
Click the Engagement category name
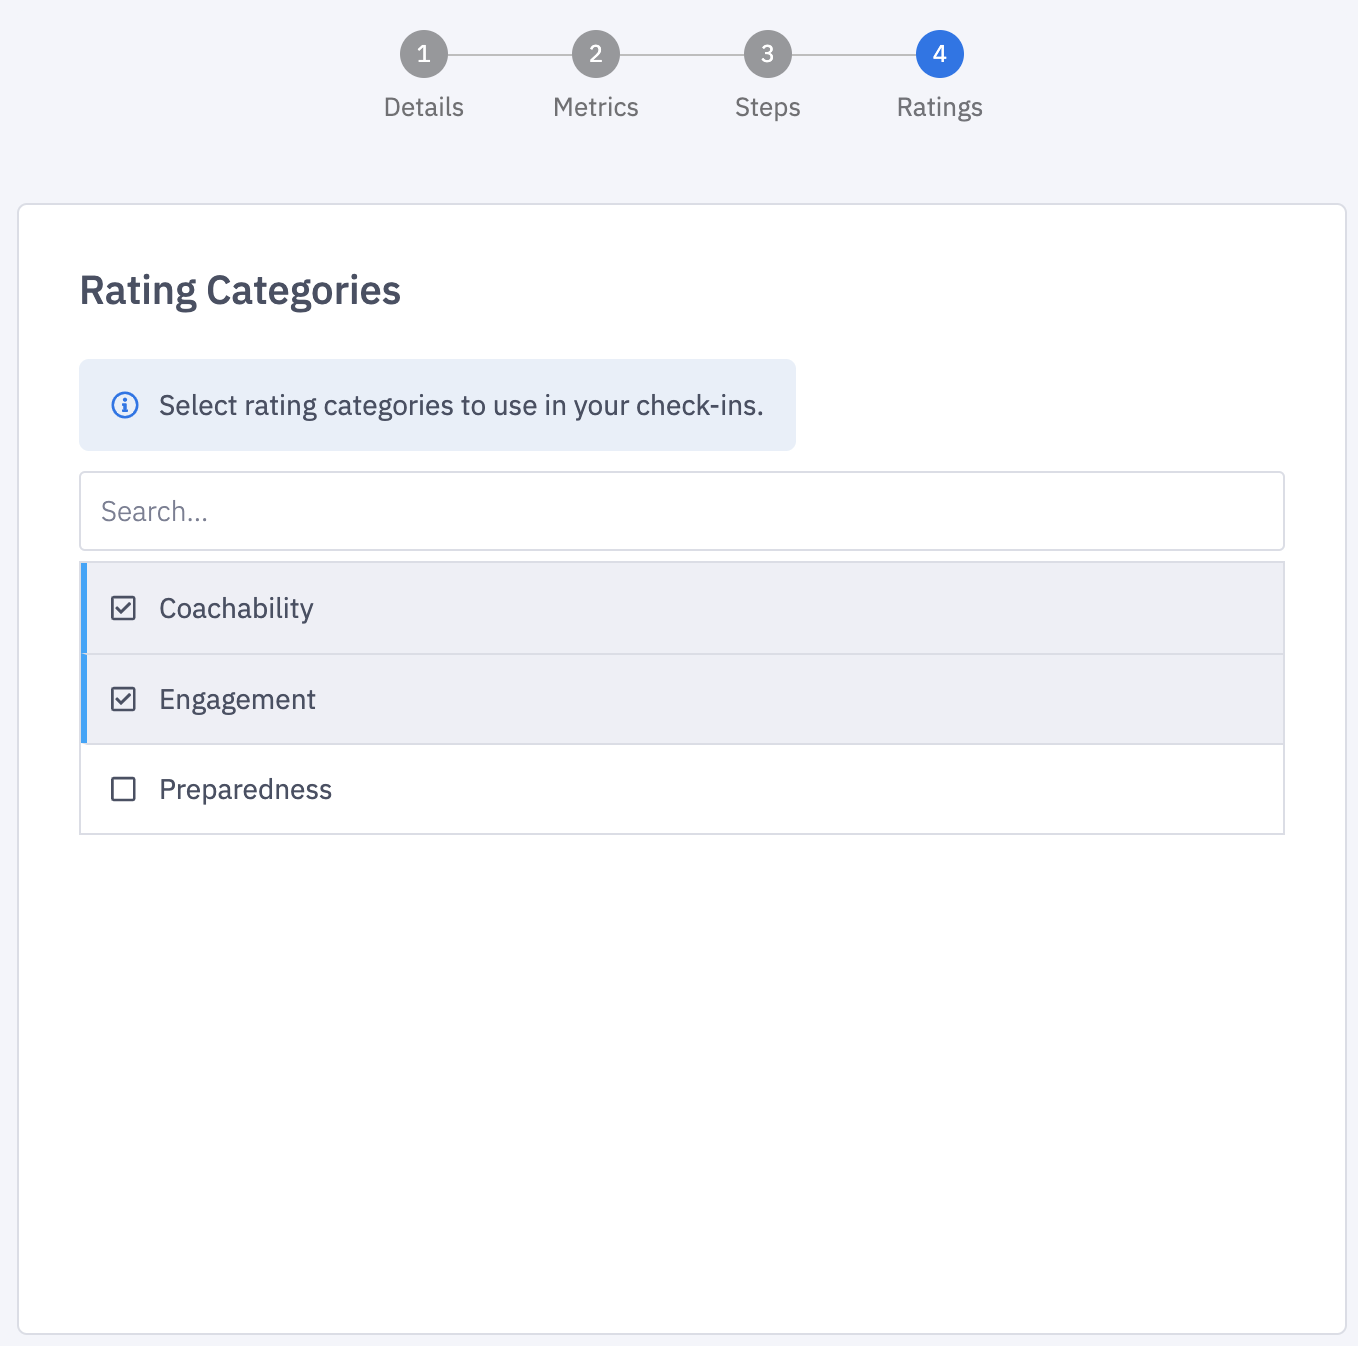(238, 699)
